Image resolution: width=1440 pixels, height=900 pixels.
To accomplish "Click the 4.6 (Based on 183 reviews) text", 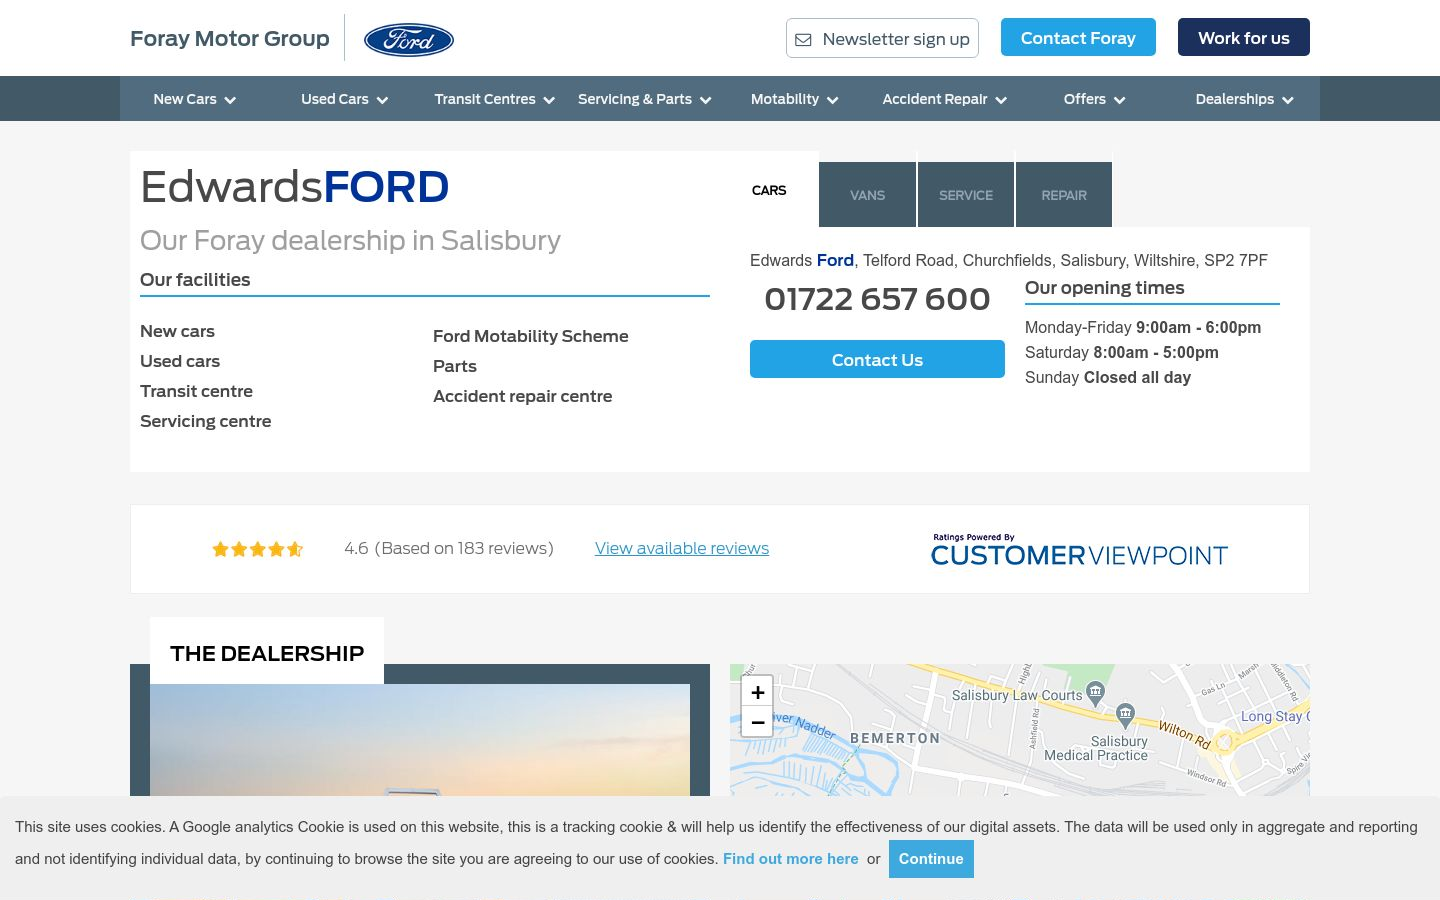I will pyautogui.click(x=449, y=548).
